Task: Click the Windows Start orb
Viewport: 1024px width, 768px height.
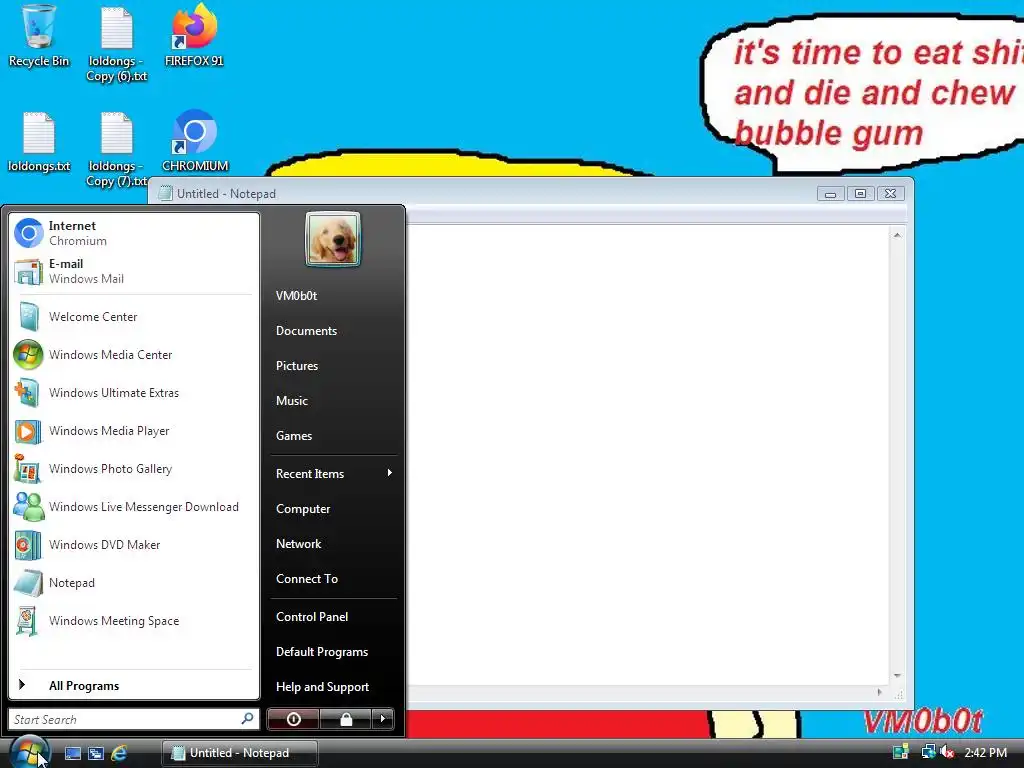Action: (x=29, y=752)
